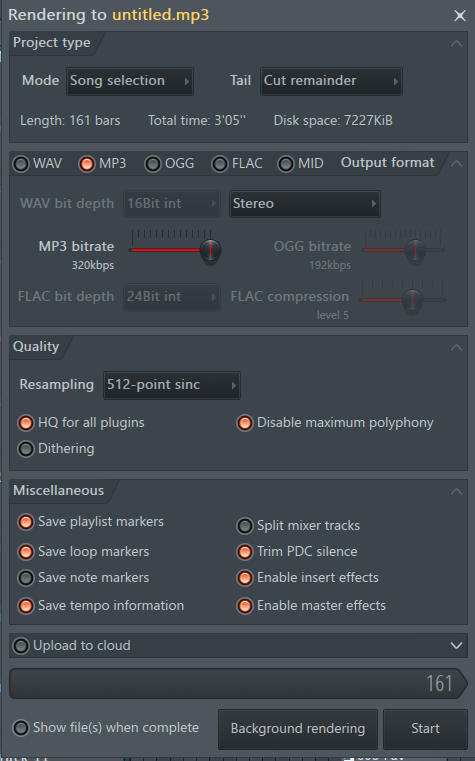This screenshot has height=761, width=475.
Task: Click the Start button
Action: pyautogui.click(x=426, y=729)
